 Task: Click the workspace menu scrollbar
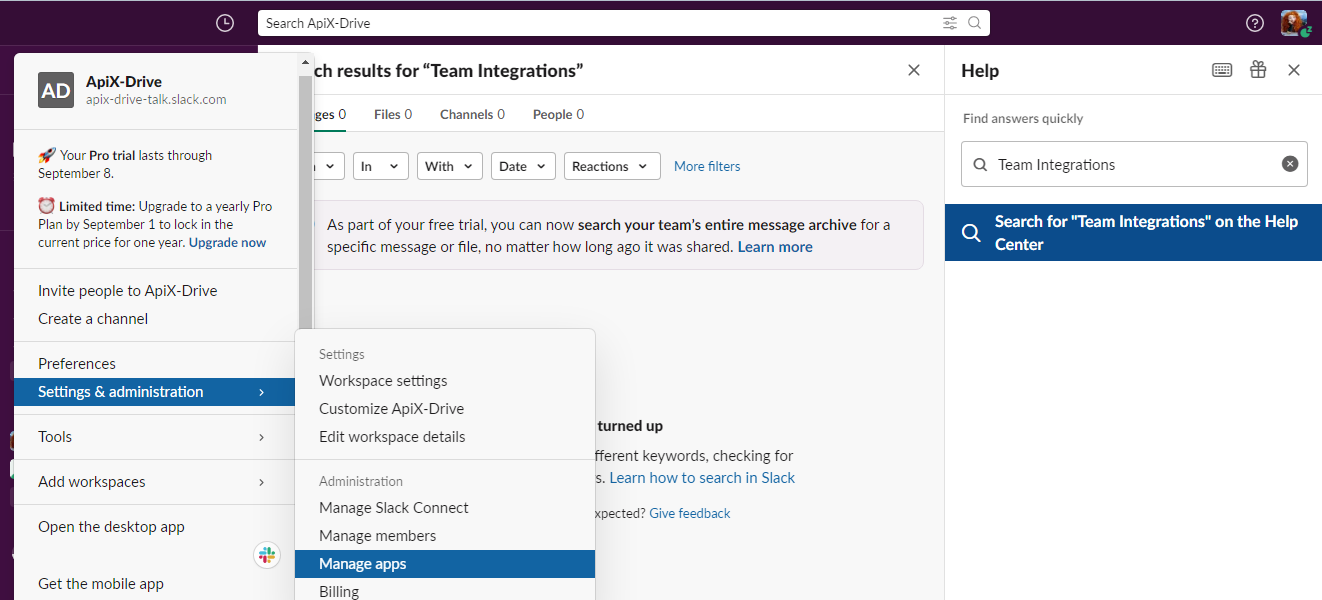point(306,200)
